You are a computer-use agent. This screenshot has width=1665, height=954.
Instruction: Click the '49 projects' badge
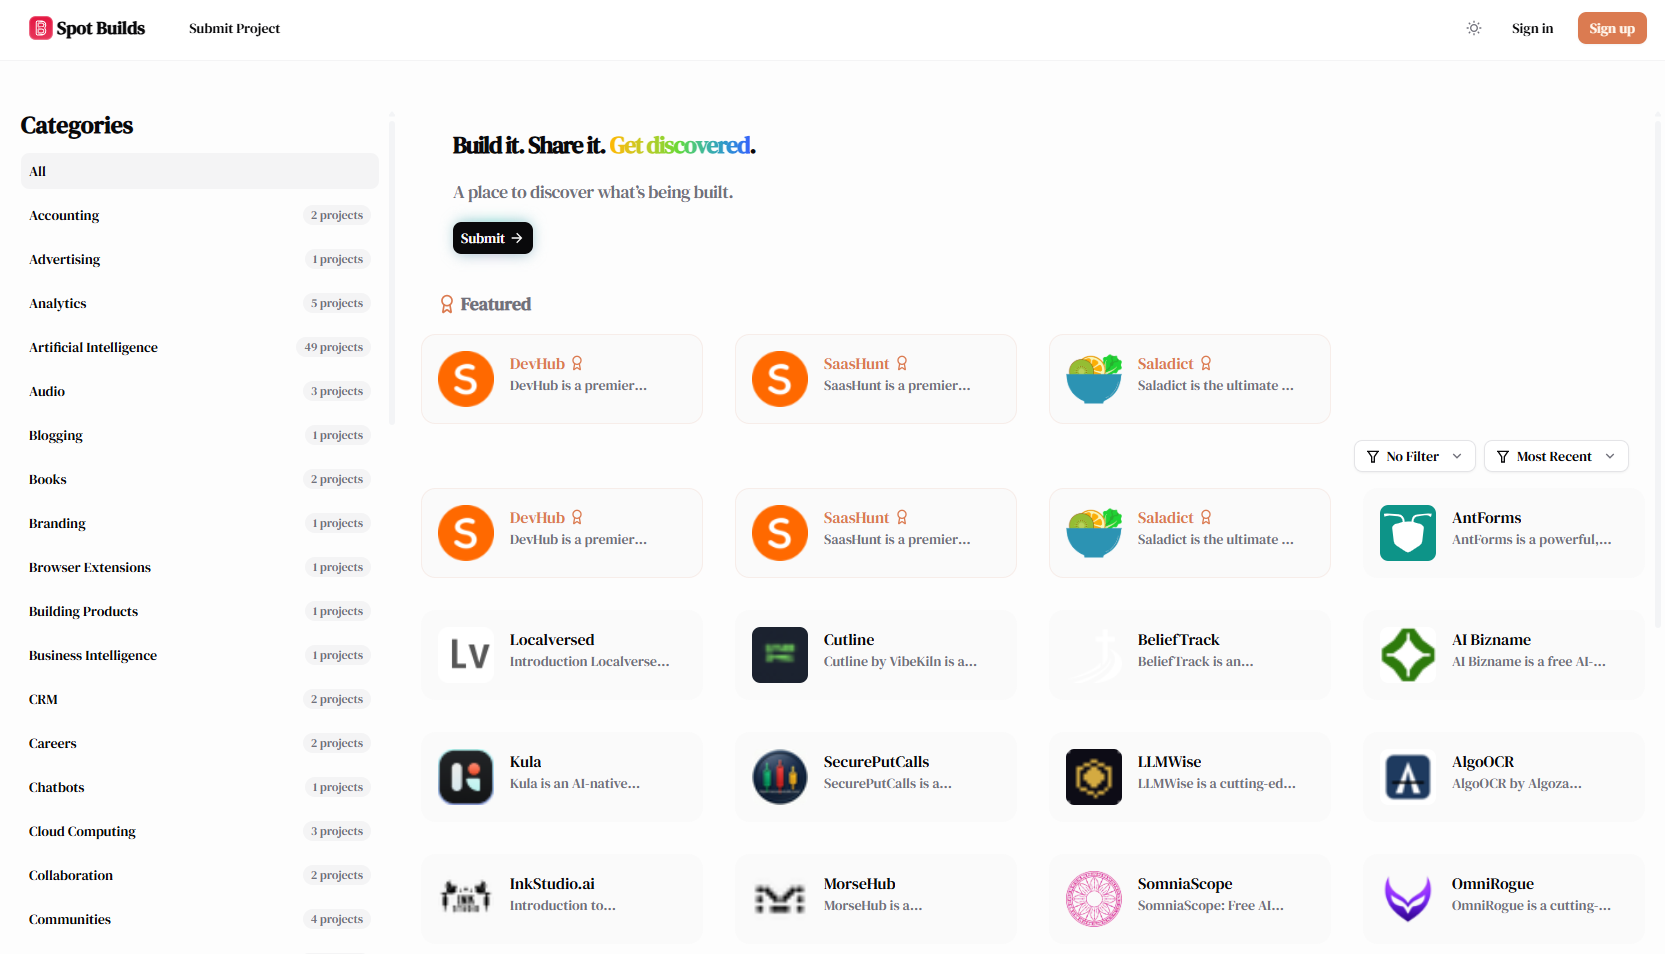[x=334, y=347]
